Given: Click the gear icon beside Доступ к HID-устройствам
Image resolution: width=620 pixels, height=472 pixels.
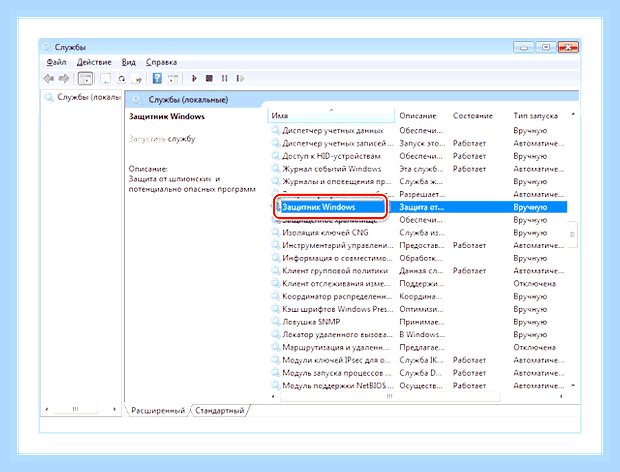Looking at the screenshot, I should coord(275,156).
